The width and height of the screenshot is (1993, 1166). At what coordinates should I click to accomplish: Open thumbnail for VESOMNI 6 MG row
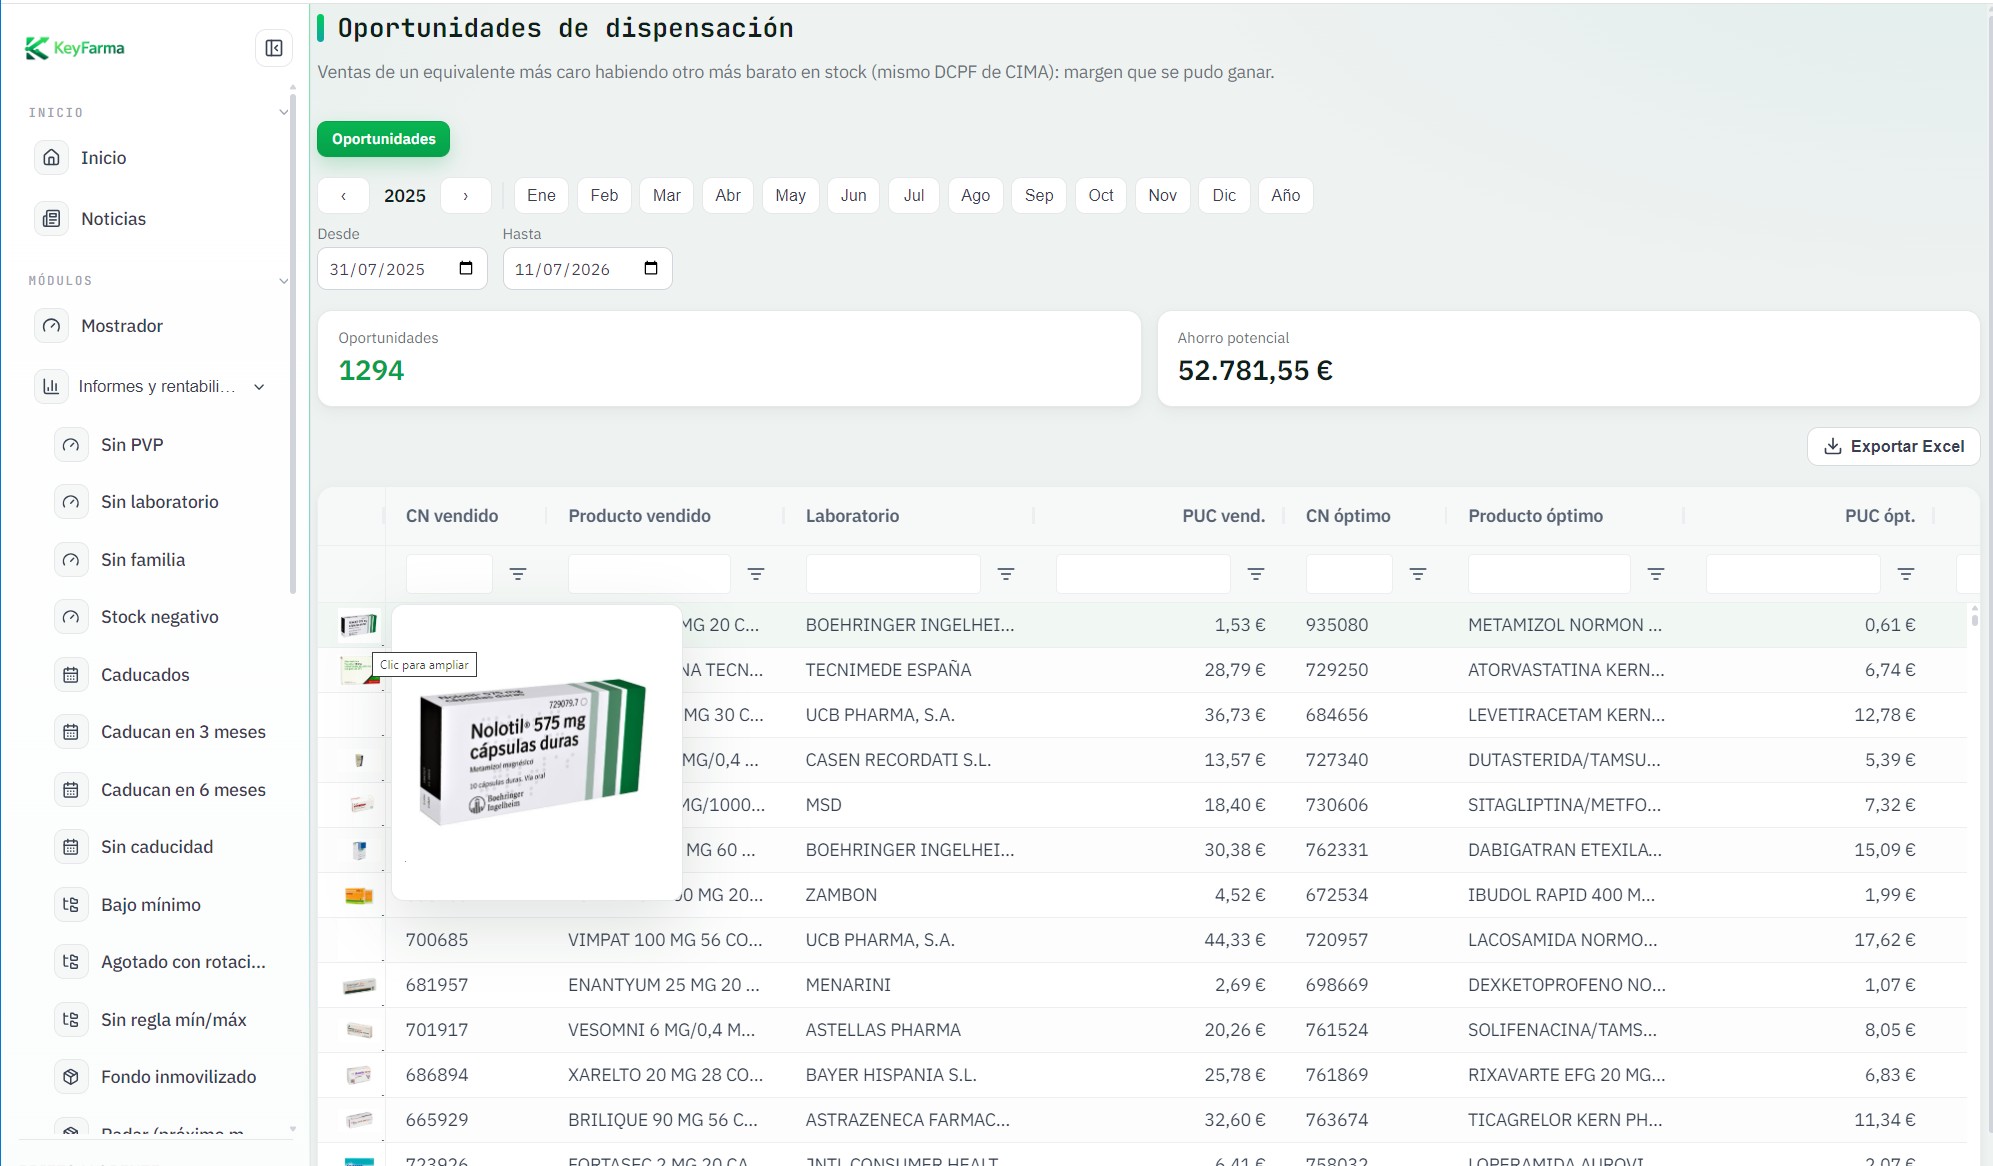coord(359,1031)
